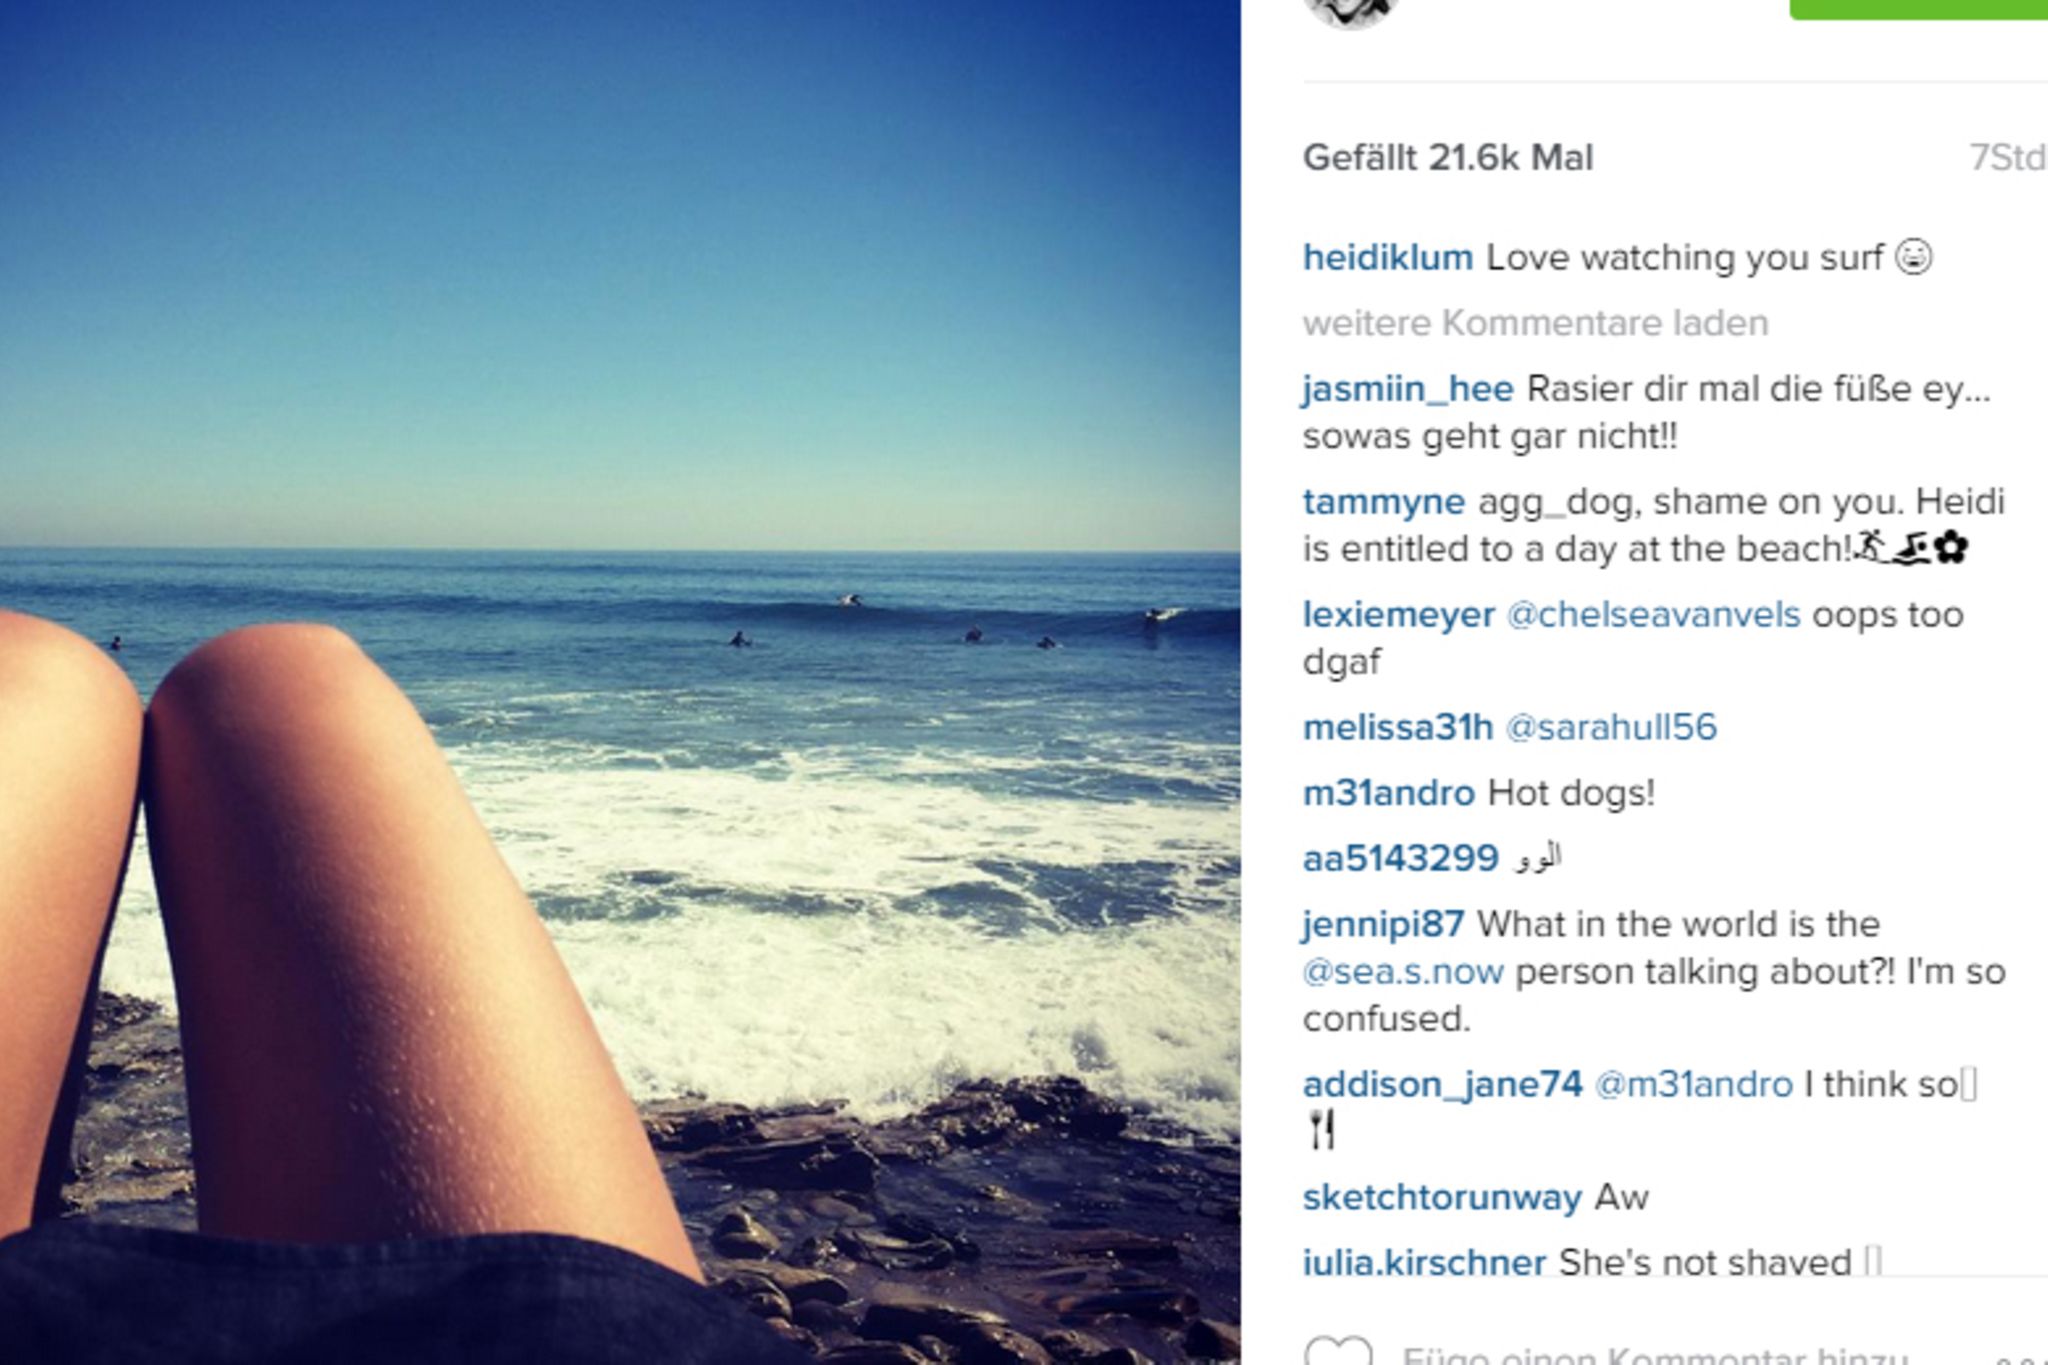This screenshot has height=1365, width=2048.
Task: Open commenter m31andro's profile
Action: [1388, 793]
